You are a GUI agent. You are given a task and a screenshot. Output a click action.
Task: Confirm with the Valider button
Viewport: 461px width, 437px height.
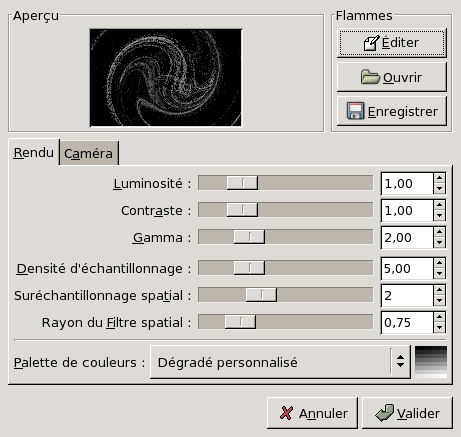tap(407, 413)
